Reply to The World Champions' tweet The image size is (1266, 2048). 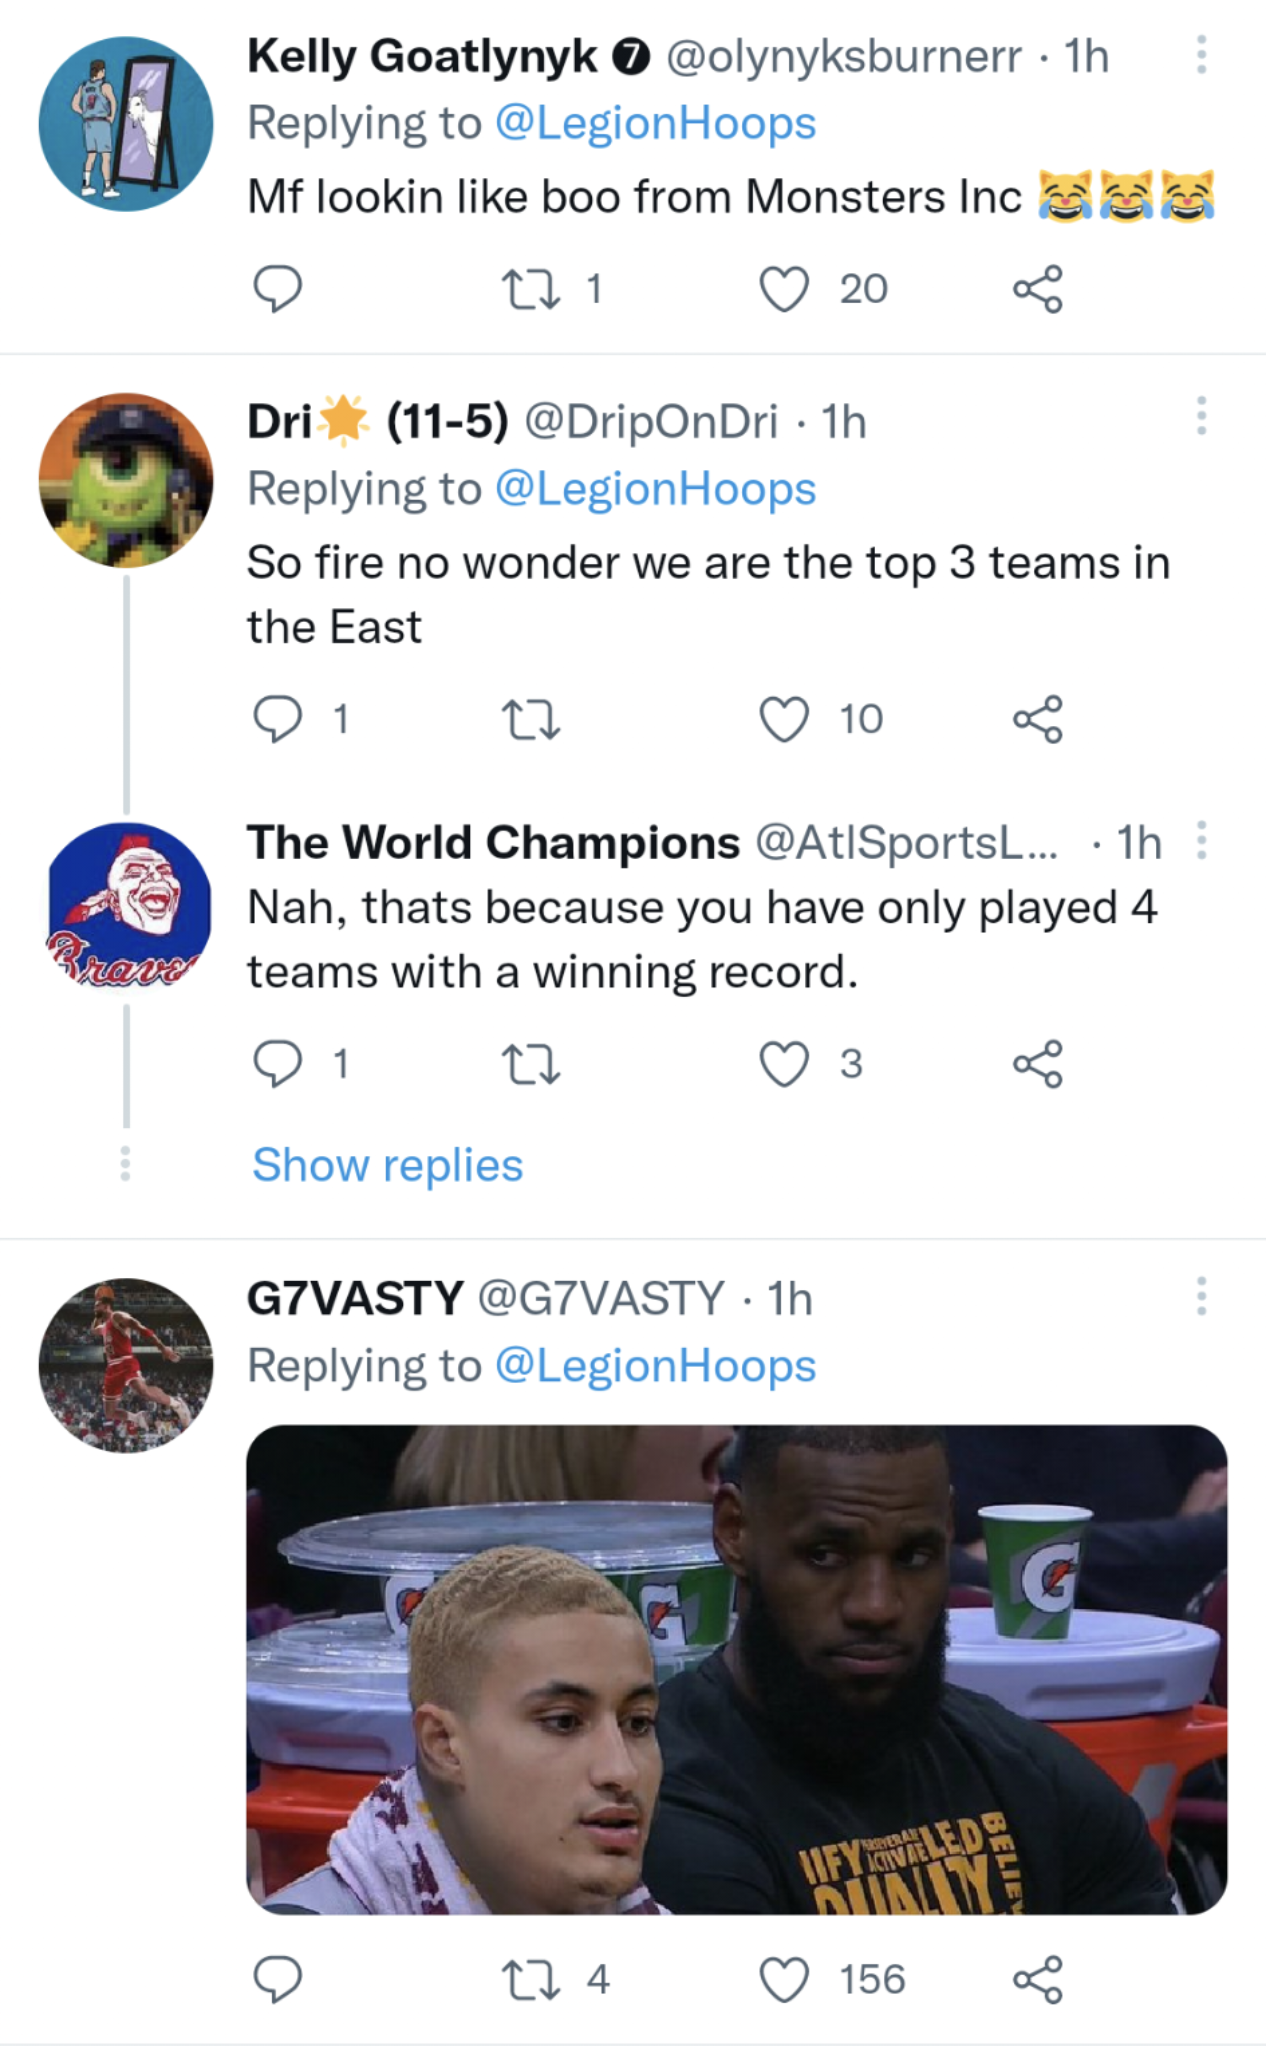pos(277,1064)
